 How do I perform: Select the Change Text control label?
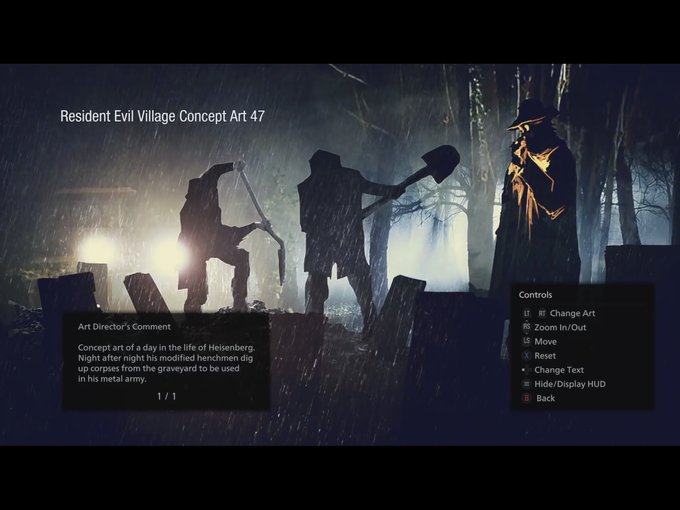tap(559, 370)
